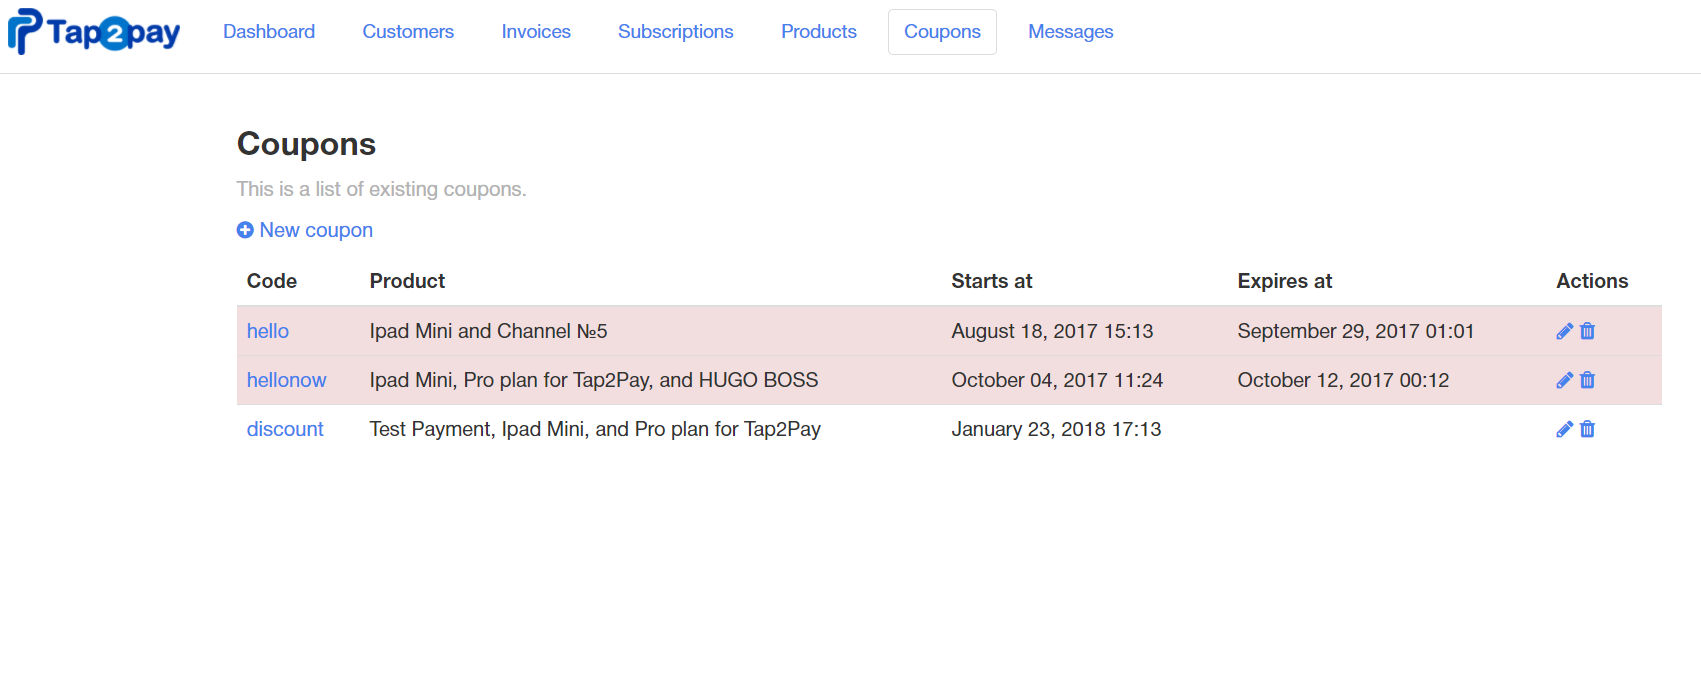1701x683 pixels.
Task: Open the hello coupon code link
Action: (268, 331)
